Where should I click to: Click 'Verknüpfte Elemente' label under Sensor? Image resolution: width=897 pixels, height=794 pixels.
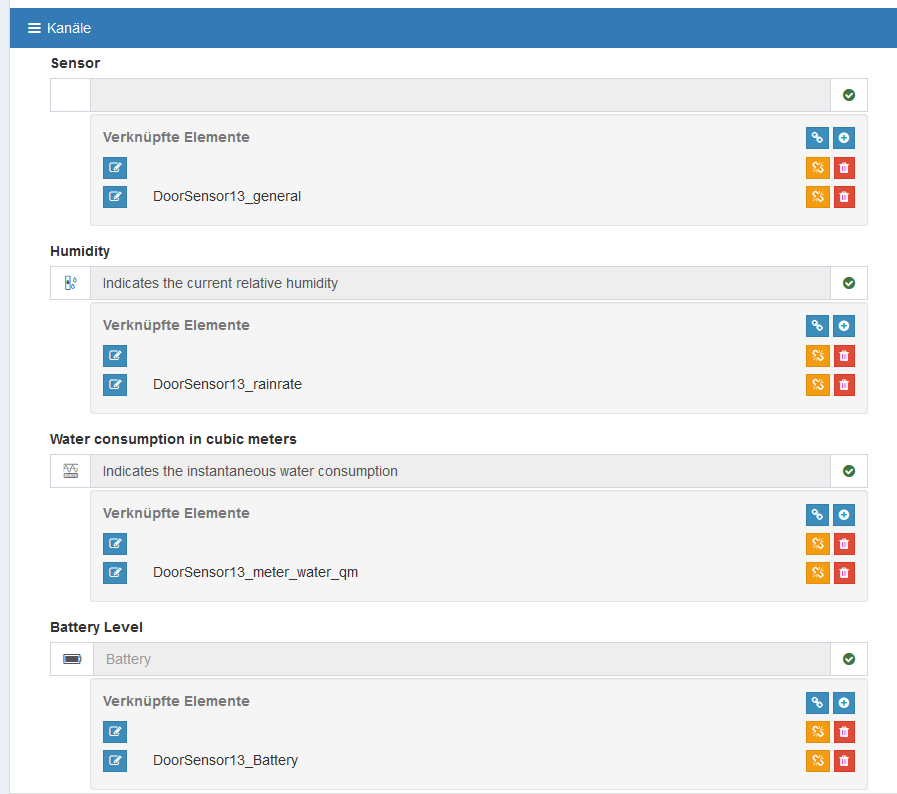tap(176, 137)
